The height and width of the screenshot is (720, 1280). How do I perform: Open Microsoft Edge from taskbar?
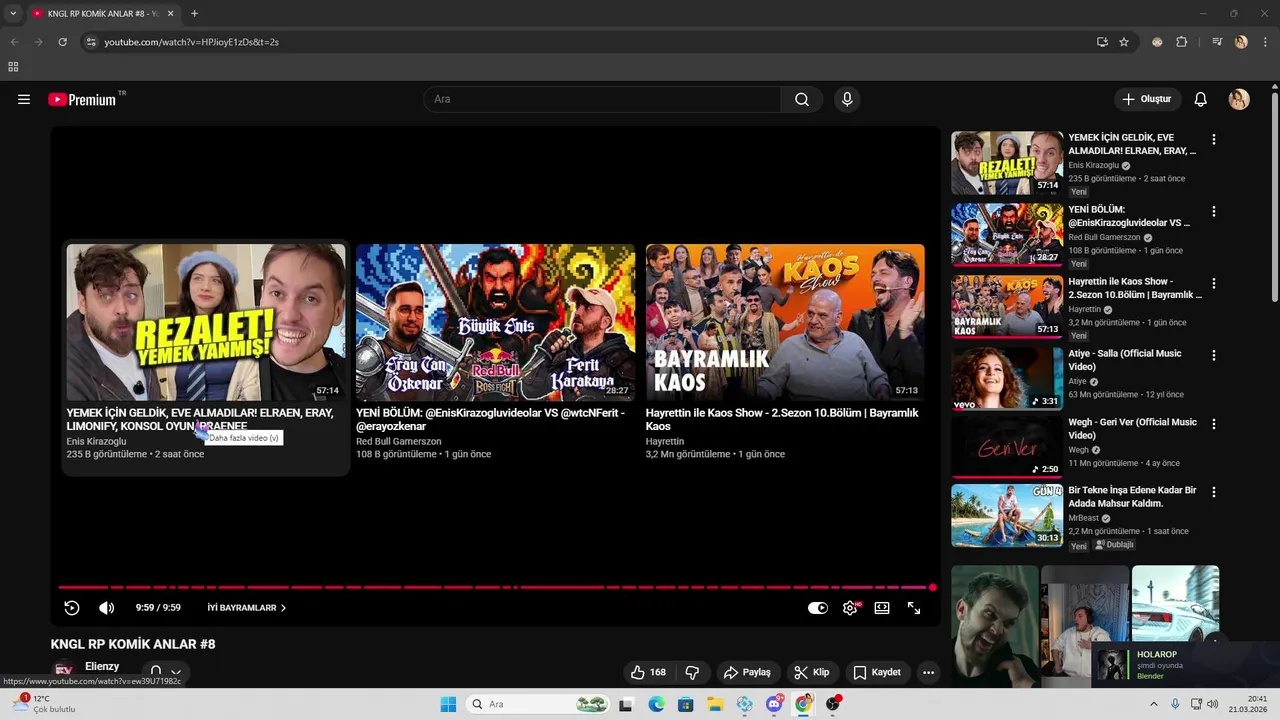(656, 704)
